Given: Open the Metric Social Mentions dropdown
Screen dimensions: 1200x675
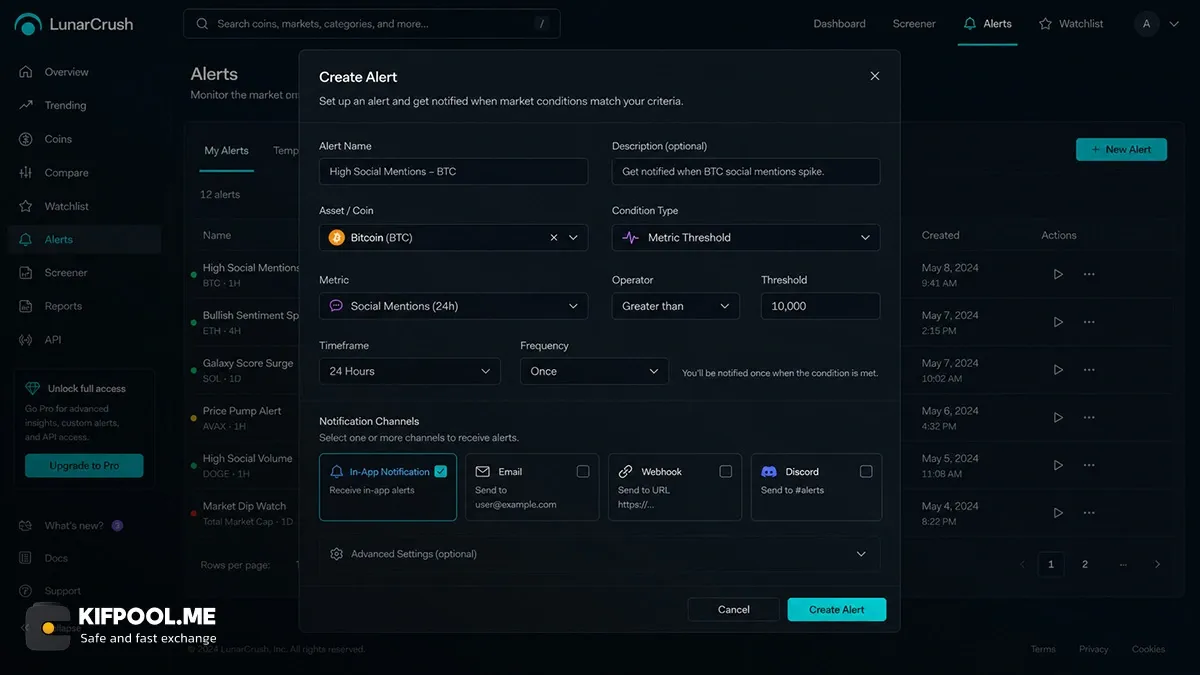Looking at the screenshot, I should click(454, 306).
